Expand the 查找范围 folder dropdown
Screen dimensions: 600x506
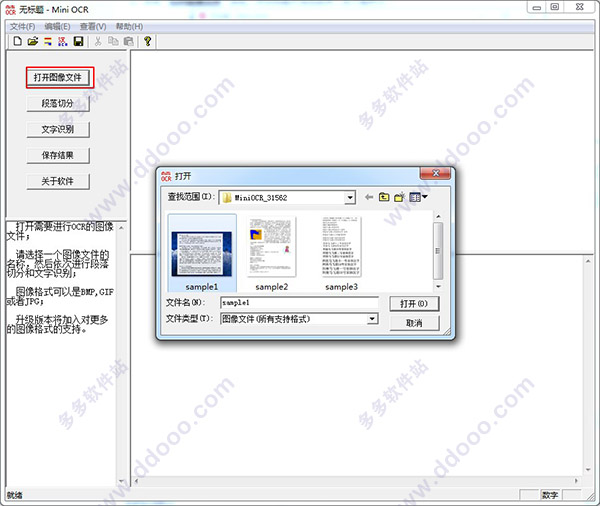(x=349, y=198)
